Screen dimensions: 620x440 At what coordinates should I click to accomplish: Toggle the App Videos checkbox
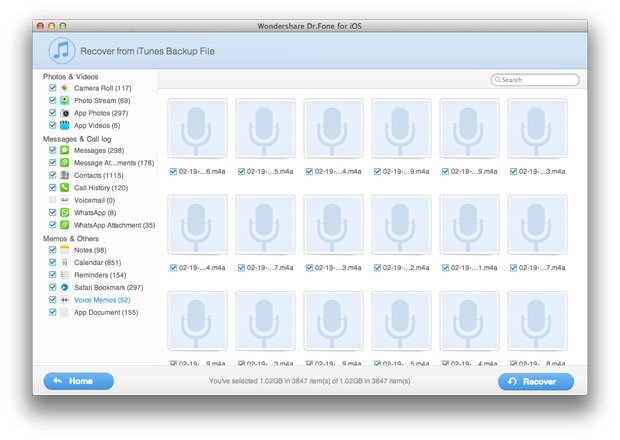(x=52, y=125)
